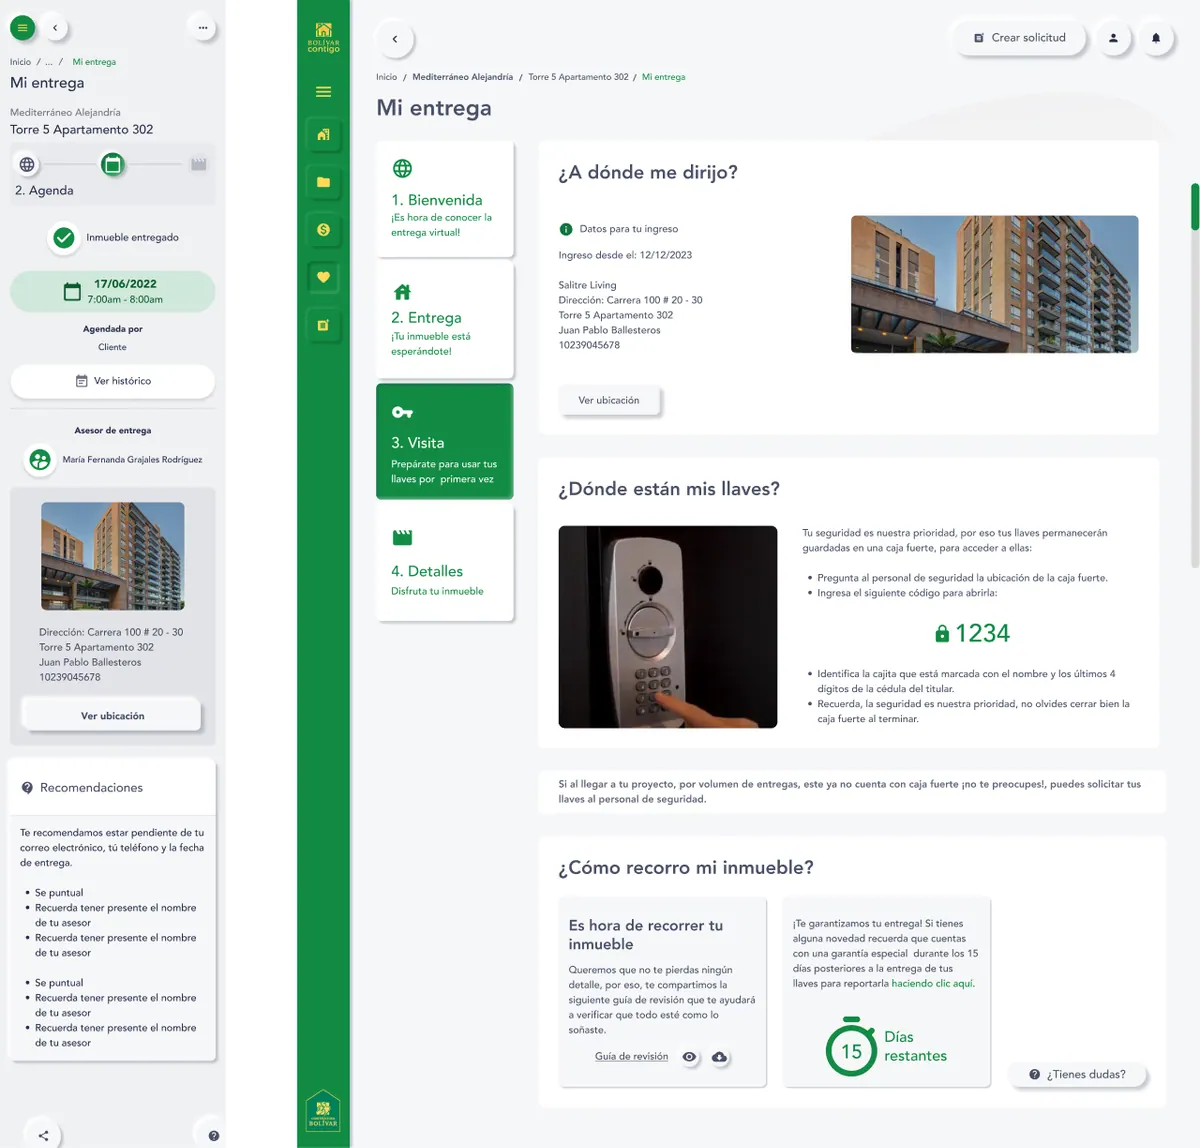This screenshot has height=1148, width=1200.
Task: Click the help icon at the mobile panel bottom
Action: [x=213, y=1135]
